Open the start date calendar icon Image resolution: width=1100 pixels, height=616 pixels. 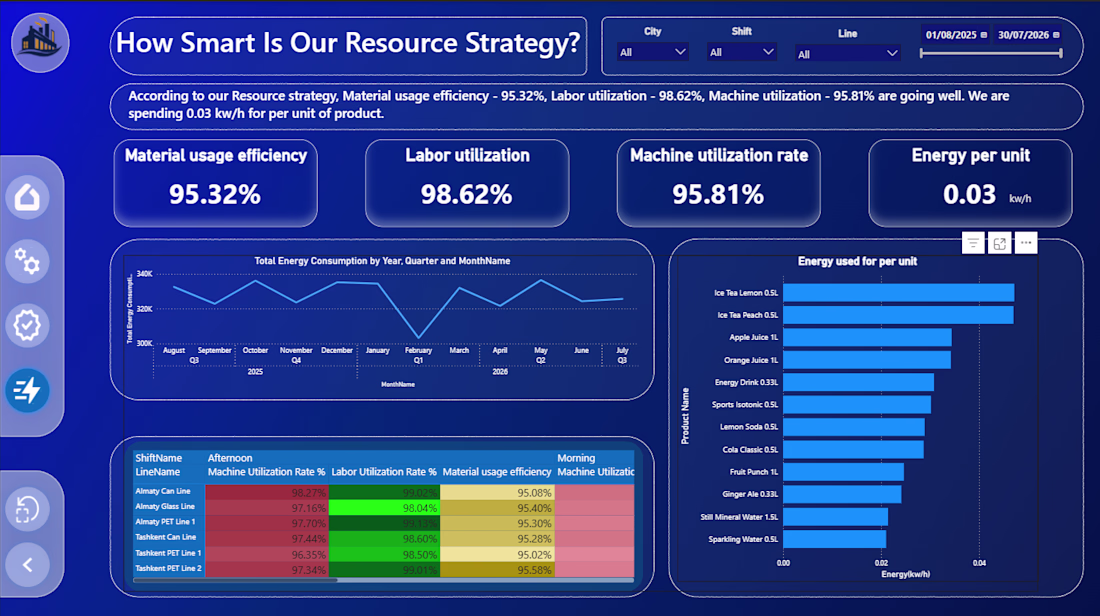click(984, 35)
